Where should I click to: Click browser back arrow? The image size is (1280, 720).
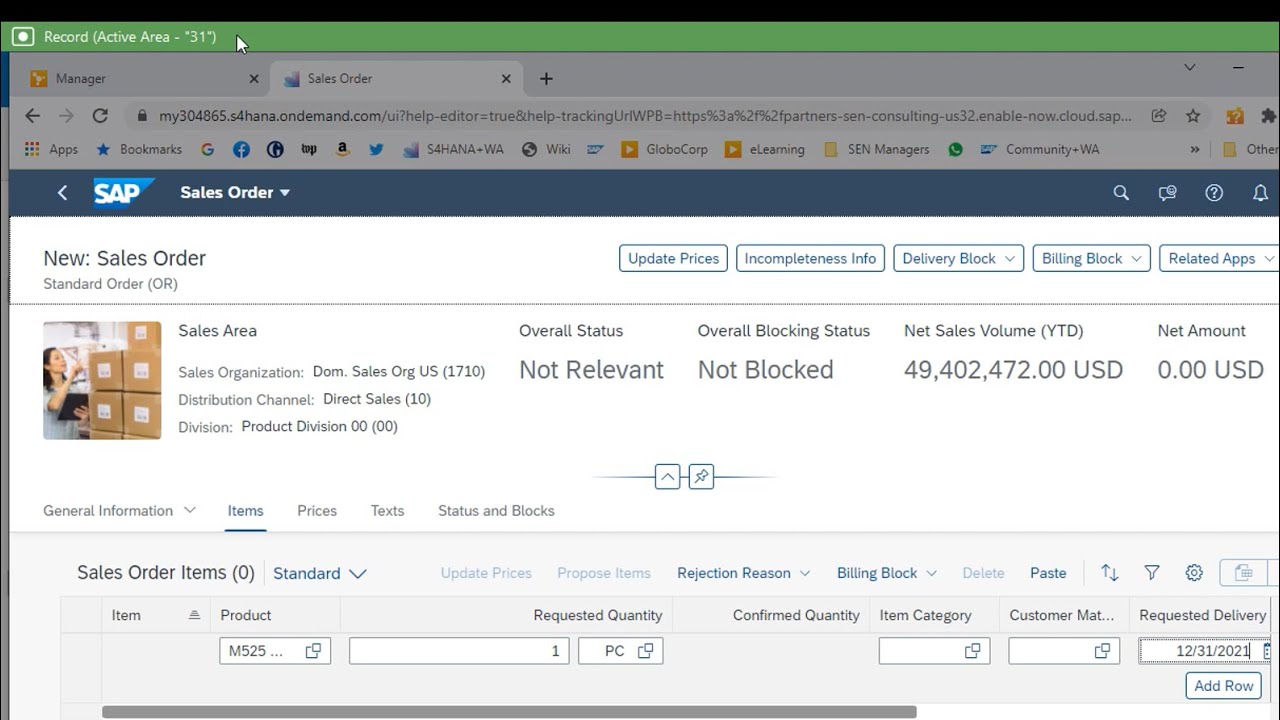pyautogui.click(x=32, y=116)
